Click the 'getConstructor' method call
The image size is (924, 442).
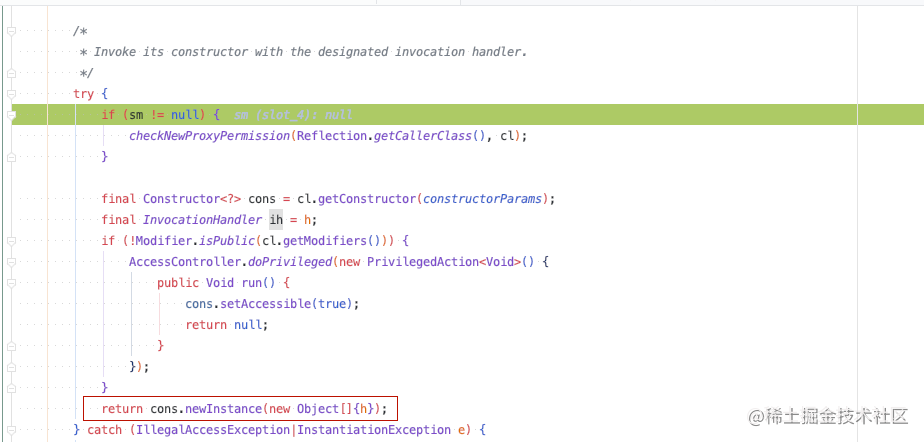click(x=367, y=199)
